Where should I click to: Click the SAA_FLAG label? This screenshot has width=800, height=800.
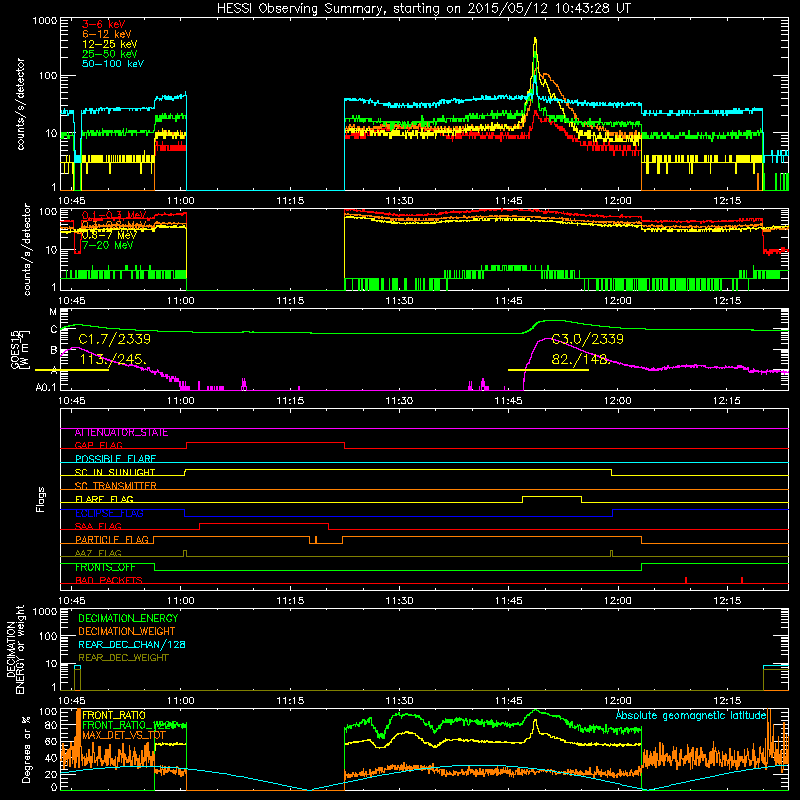tap(98, 527)
